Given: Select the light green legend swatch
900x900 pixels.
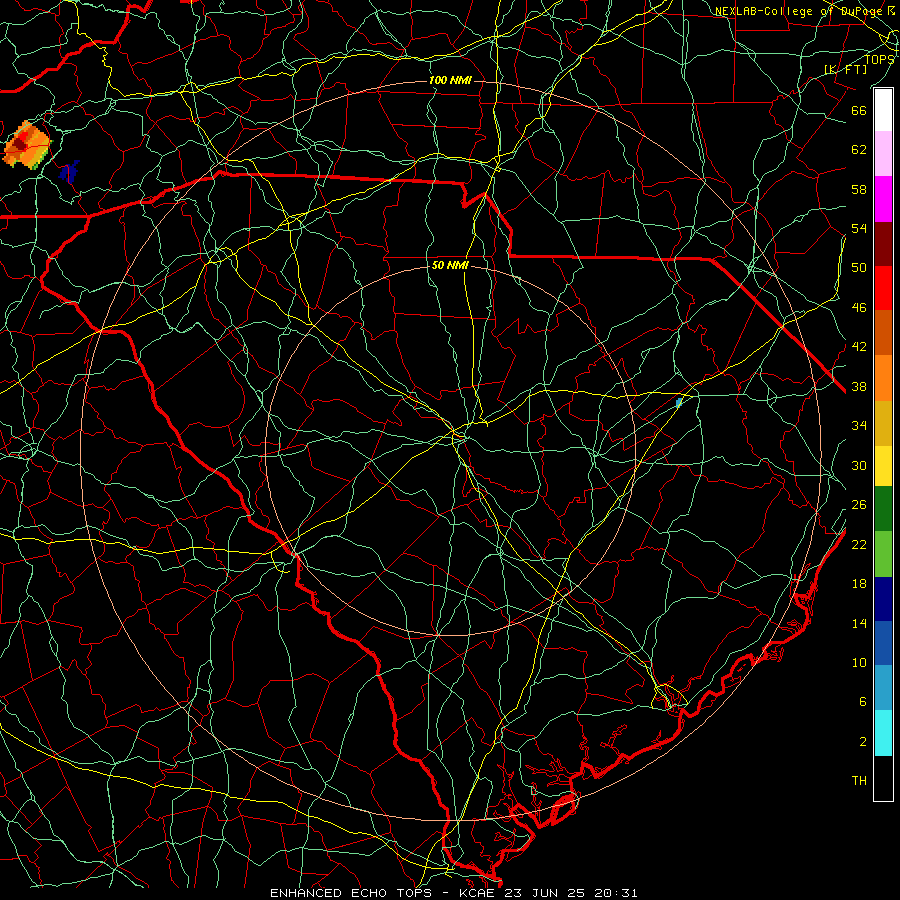Looking at the screenshot, I should tap(883, 553).
